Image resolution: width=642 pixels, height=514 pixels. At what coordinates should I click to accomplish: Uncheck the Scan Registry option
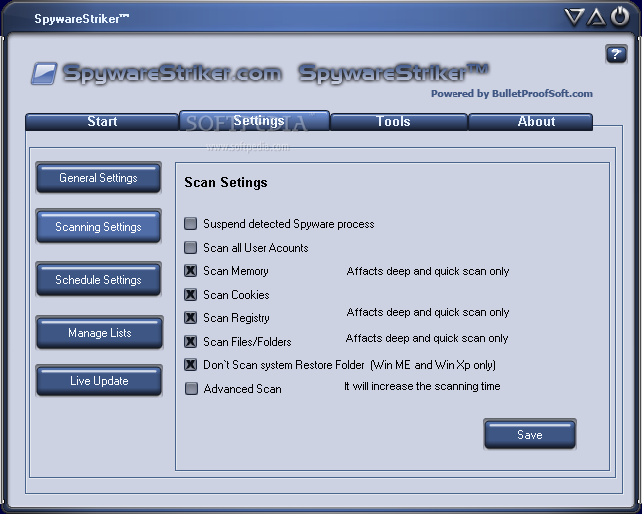tap(190, 318)
